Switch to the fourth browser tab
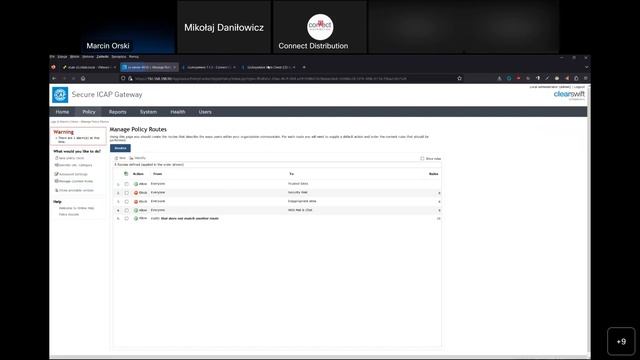Screen dimensions: 640x360 click(x=268, y=67)
